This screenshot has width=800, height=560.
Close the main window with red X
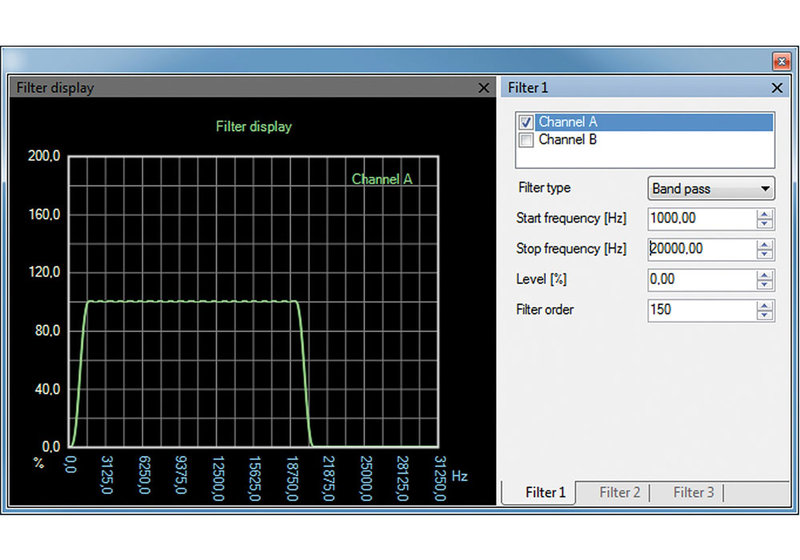[781, 62]
